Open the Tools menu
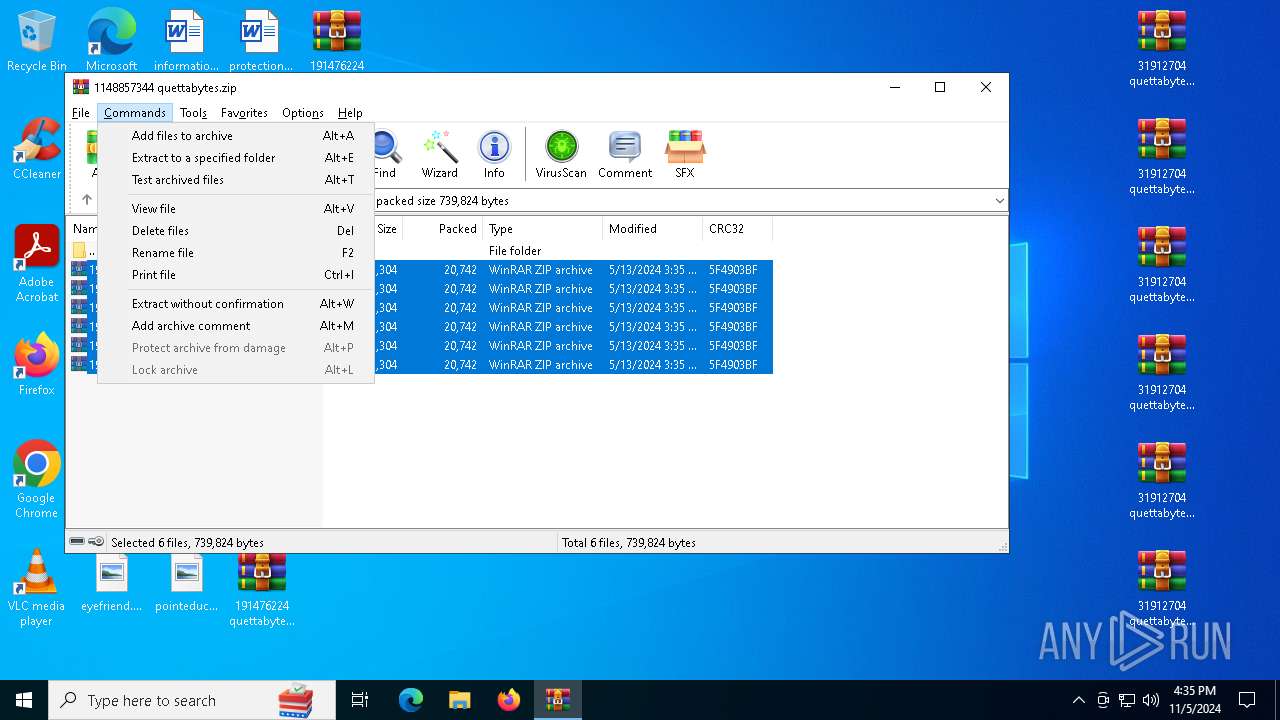 (x=193, y=113)
